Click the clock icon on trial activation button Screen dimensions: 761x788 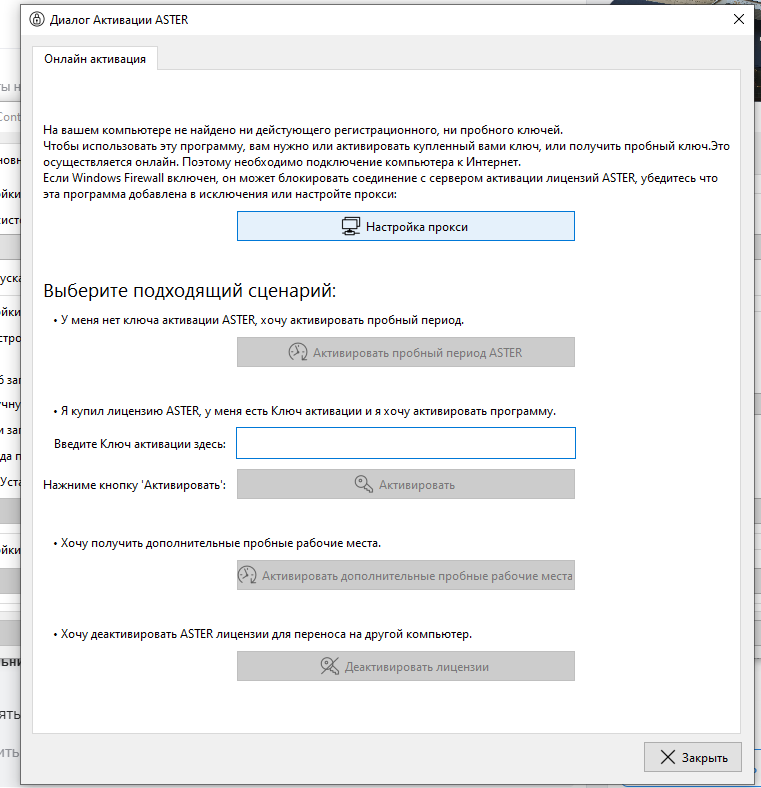click(298, 352)
